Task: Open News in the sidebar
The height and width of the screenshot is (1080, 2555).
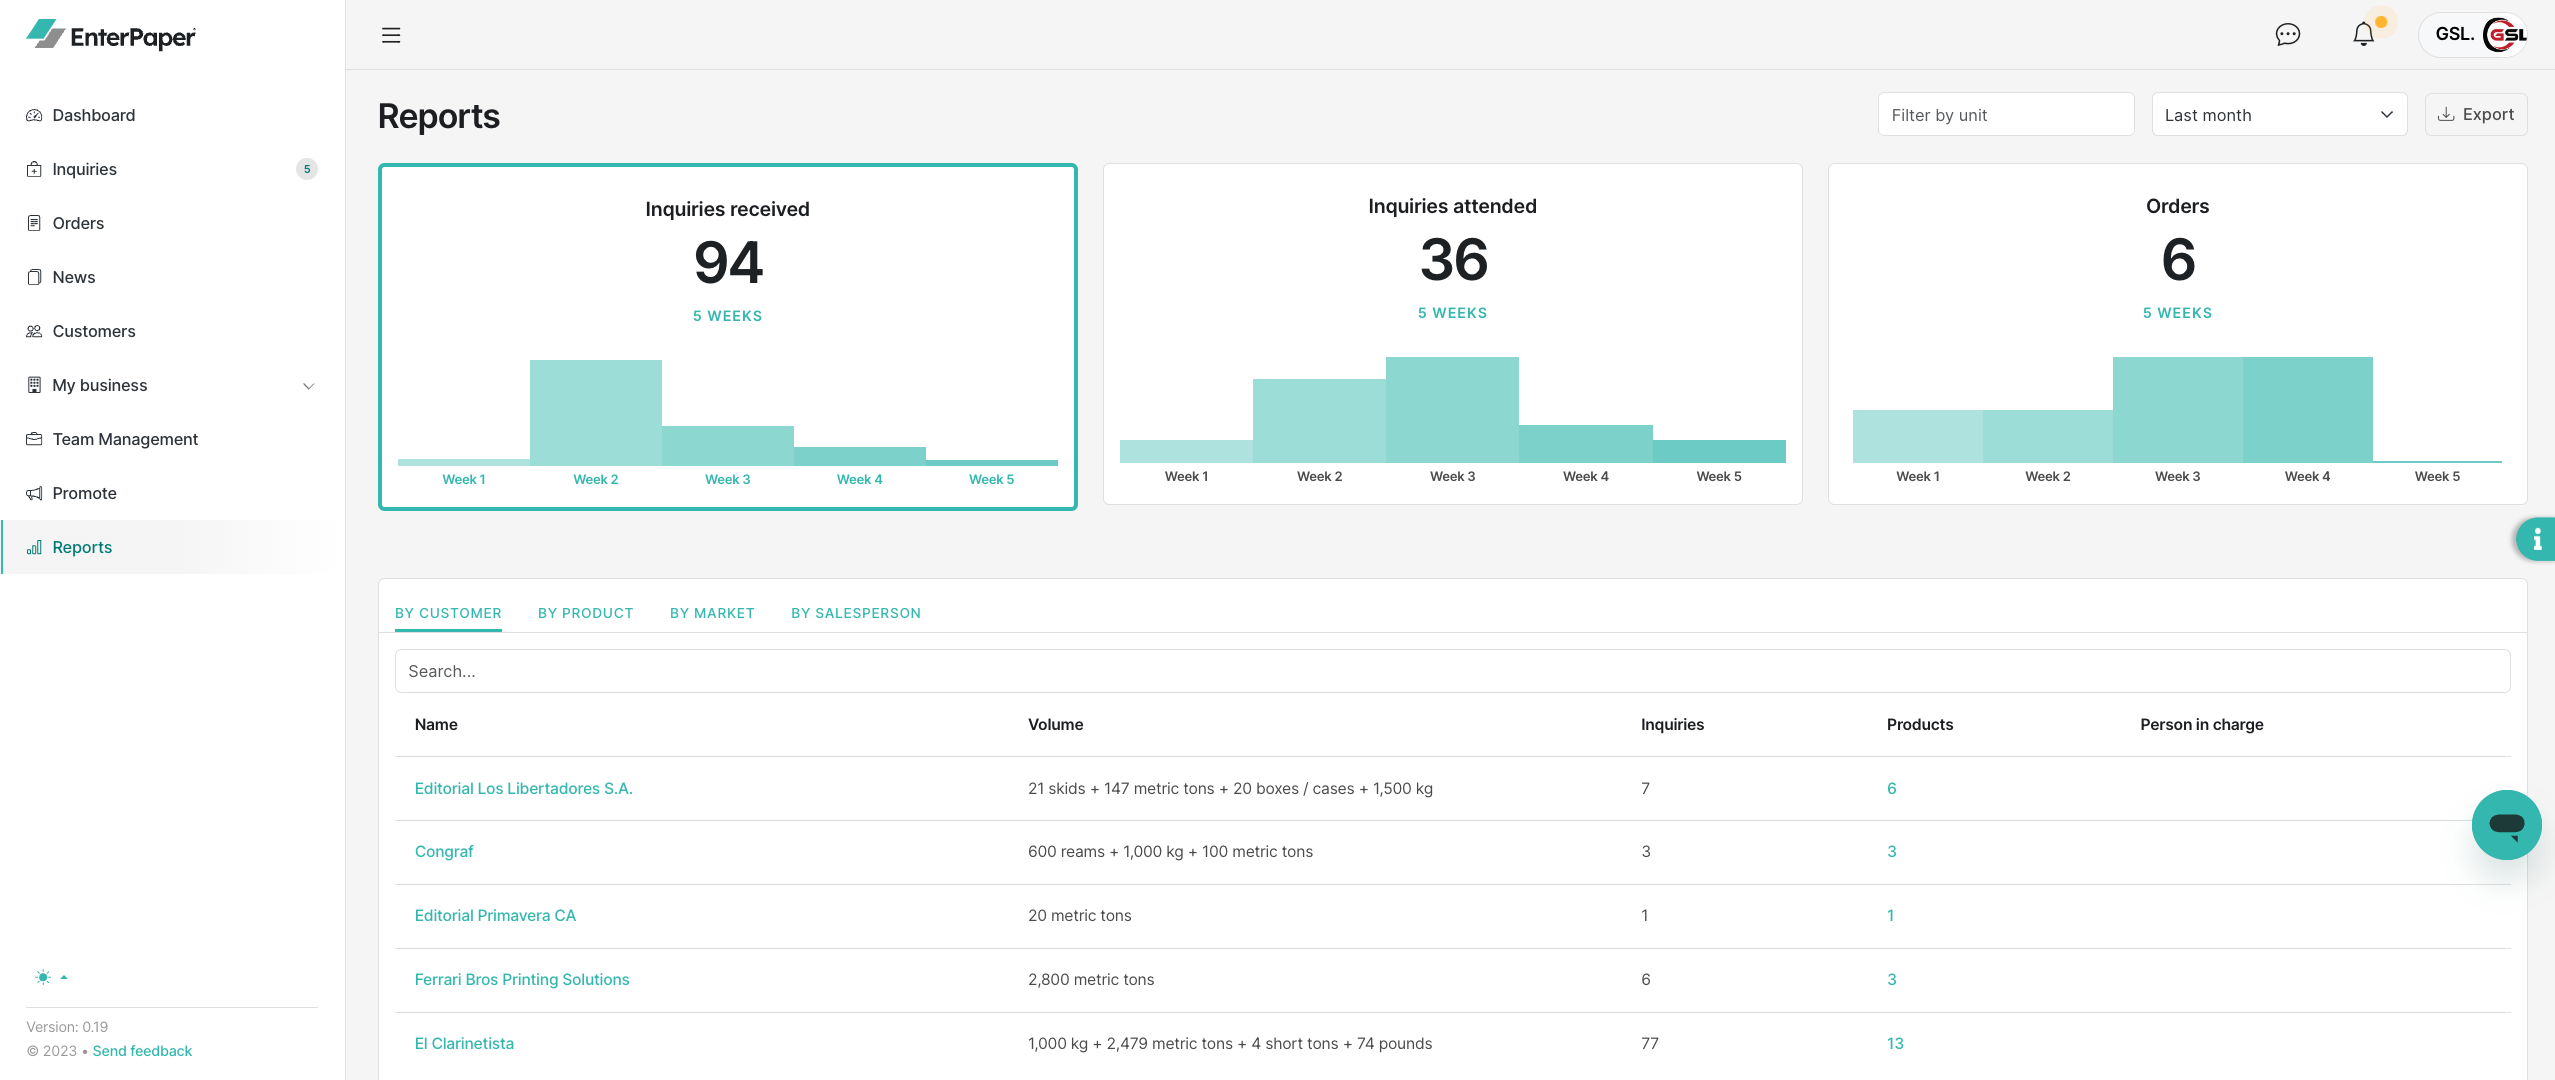Action: [x=74, y=277]
